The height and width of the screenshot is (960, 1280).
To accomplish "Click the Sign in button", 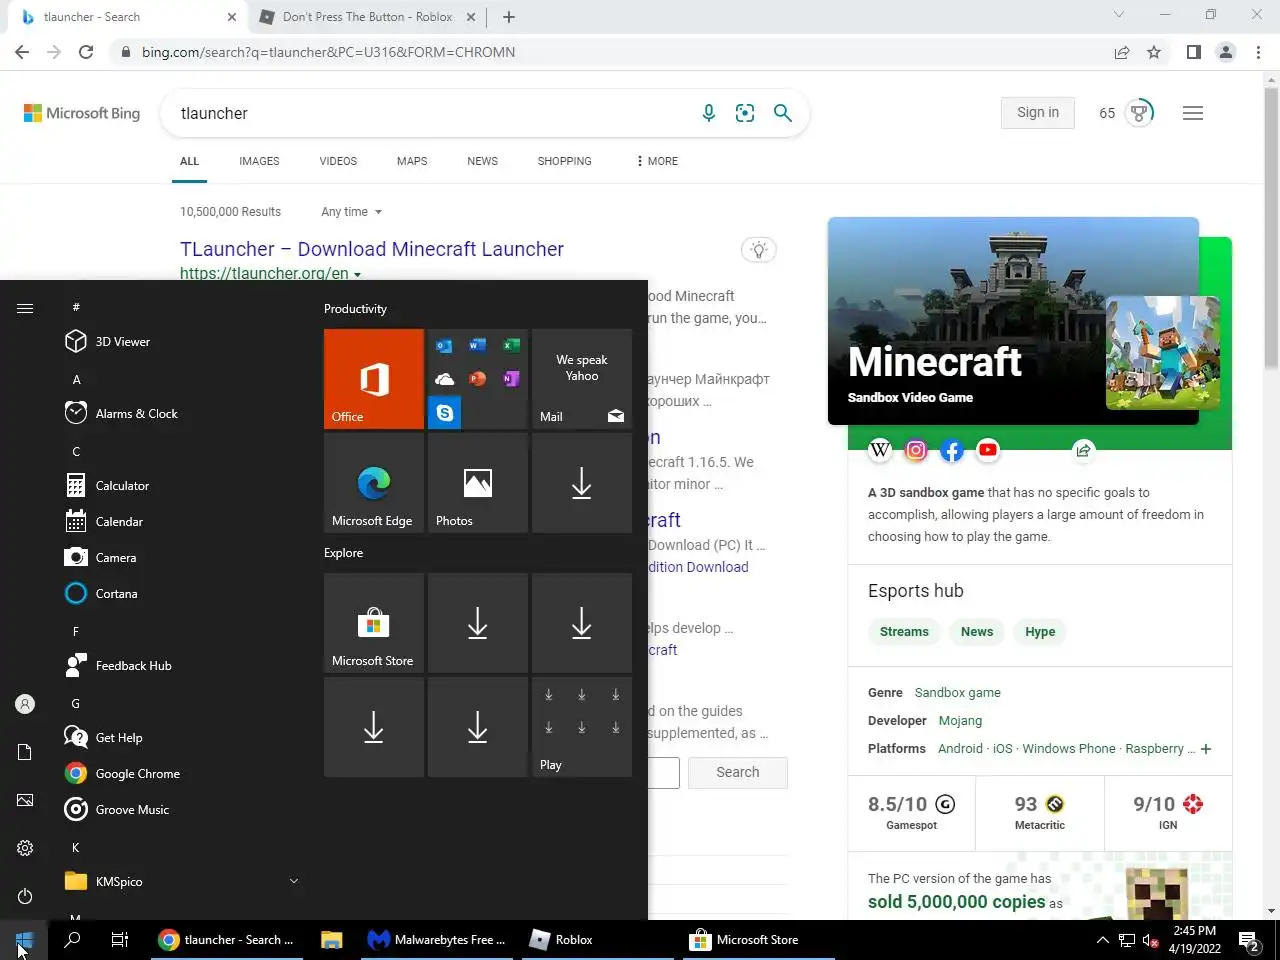I will (x=1038, y=112).
